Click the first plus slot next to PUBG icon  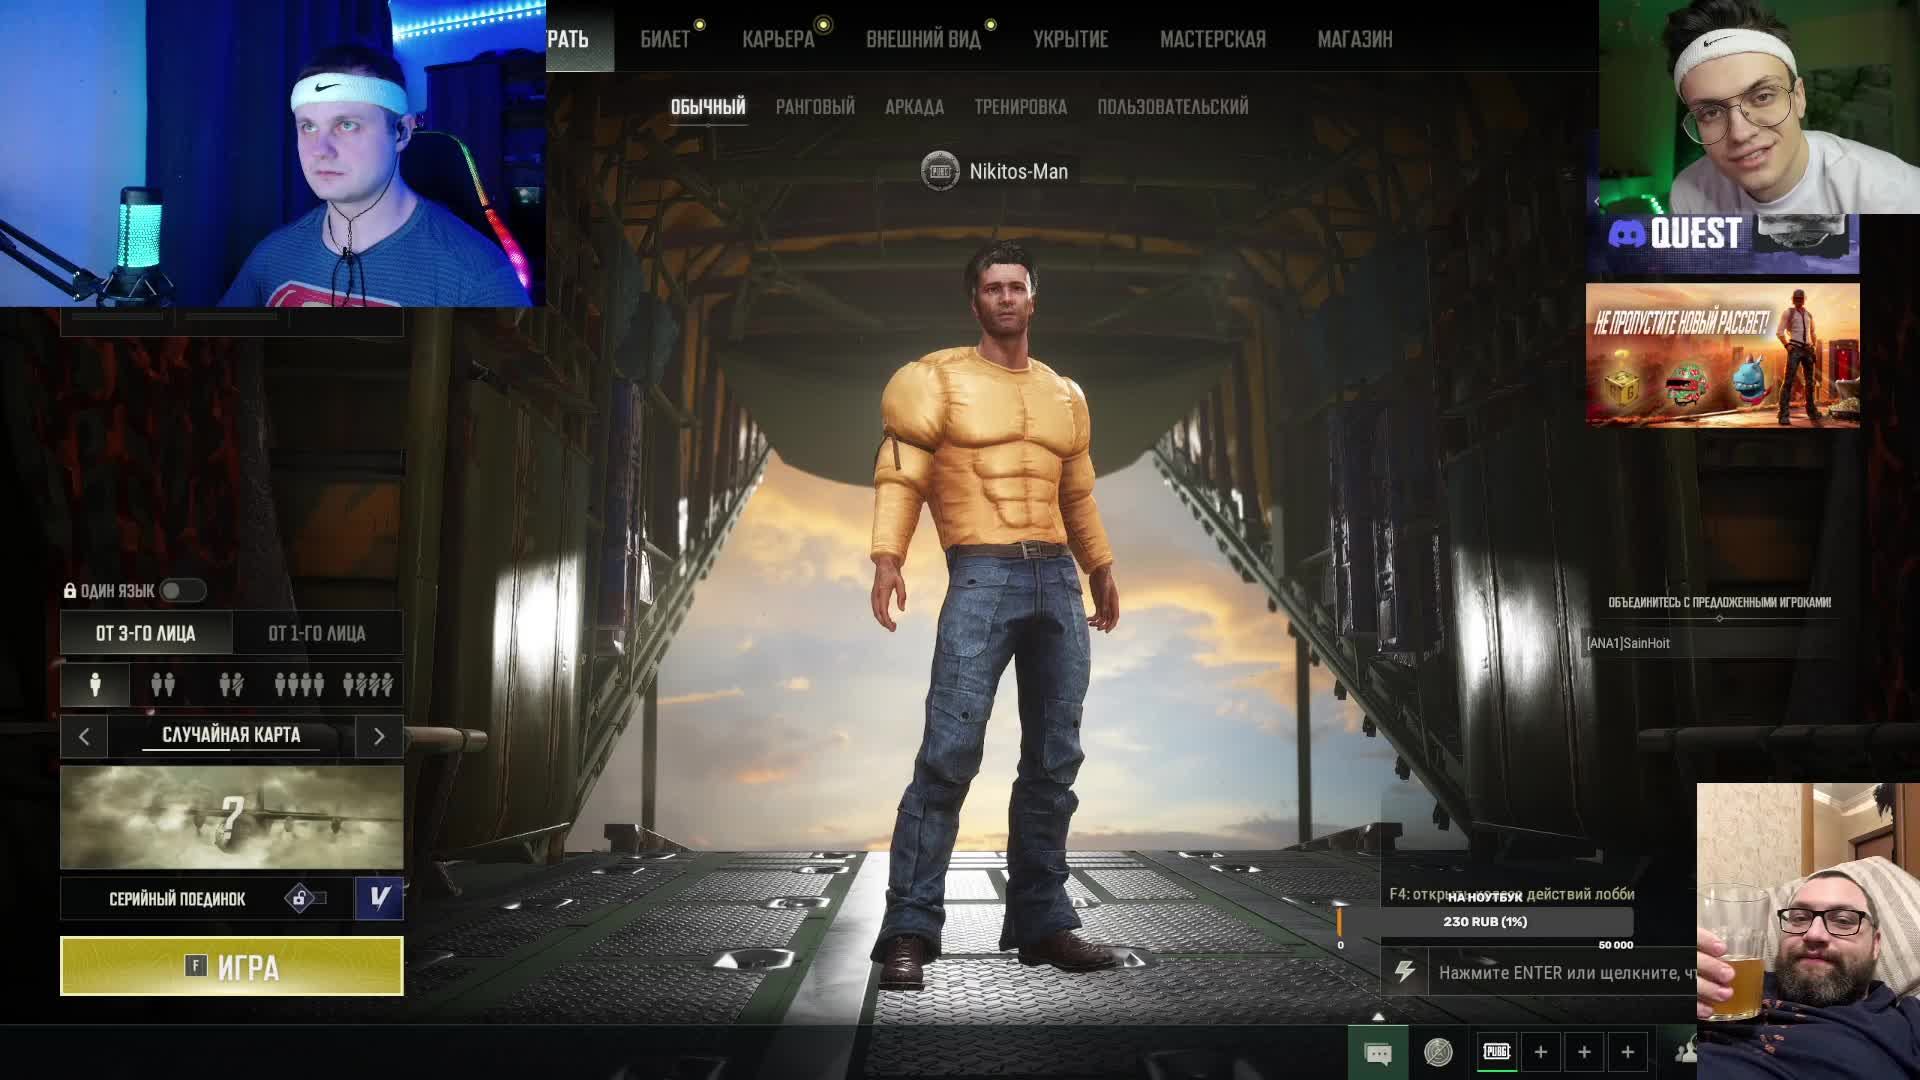coord(1540,1052)
